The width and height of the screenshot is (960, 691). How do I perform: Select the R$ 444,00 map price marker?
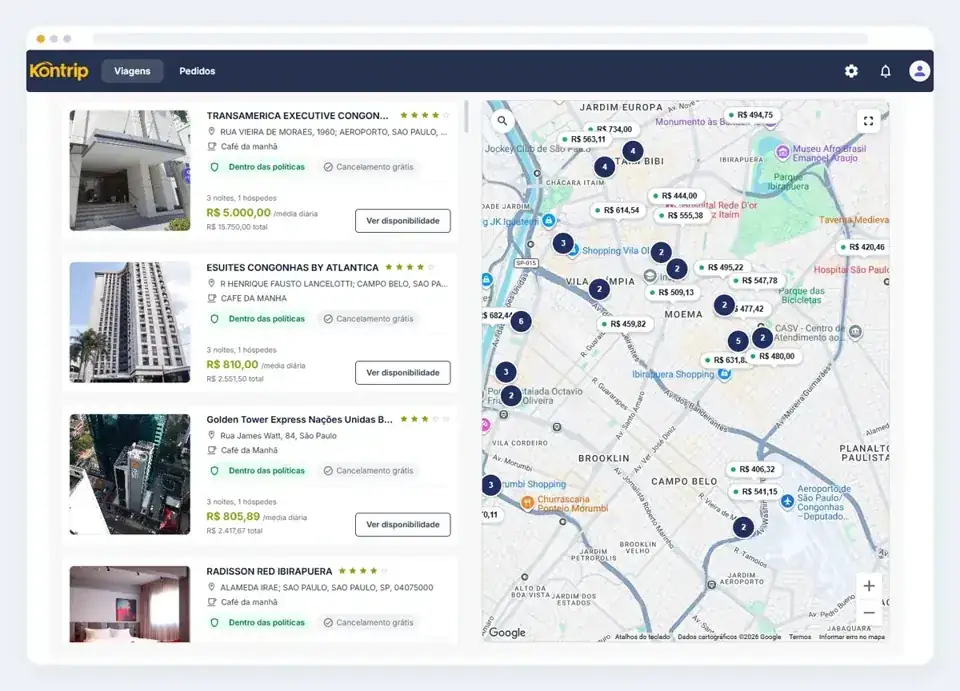pos(675,196)
